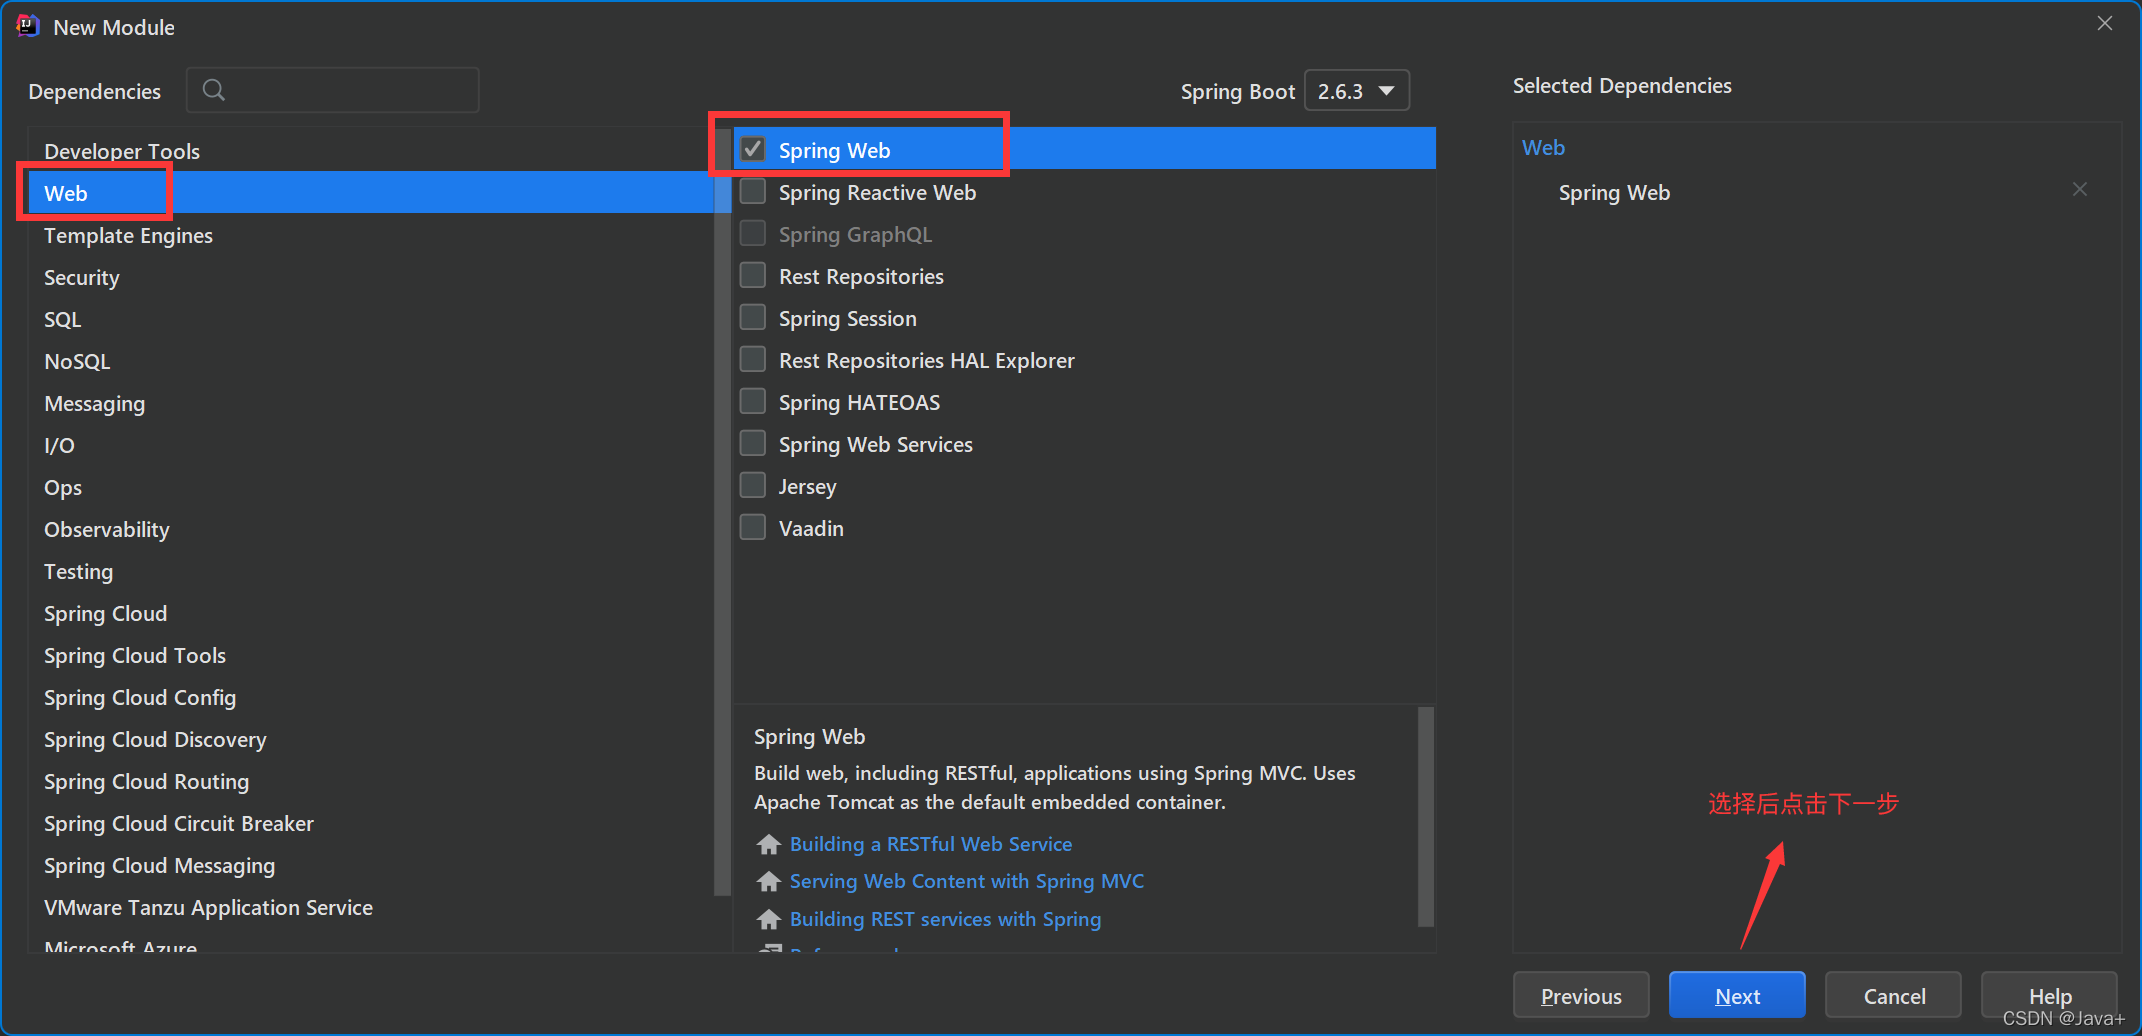
Task: Select the Spring Cloud category
Action: pos(371,613)
